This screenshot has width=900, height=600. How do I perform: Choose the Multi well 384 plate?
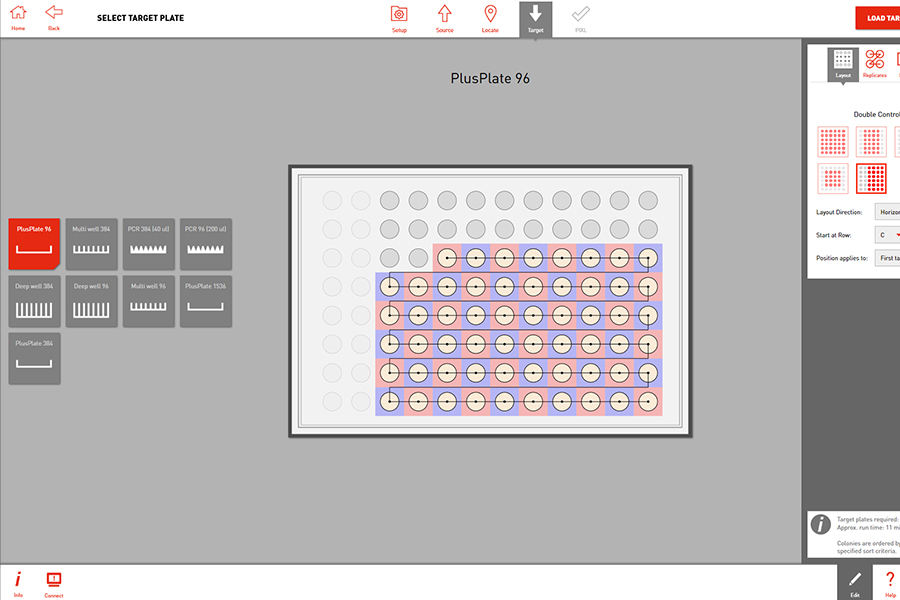pyautogui.click(x=91, y=244)
